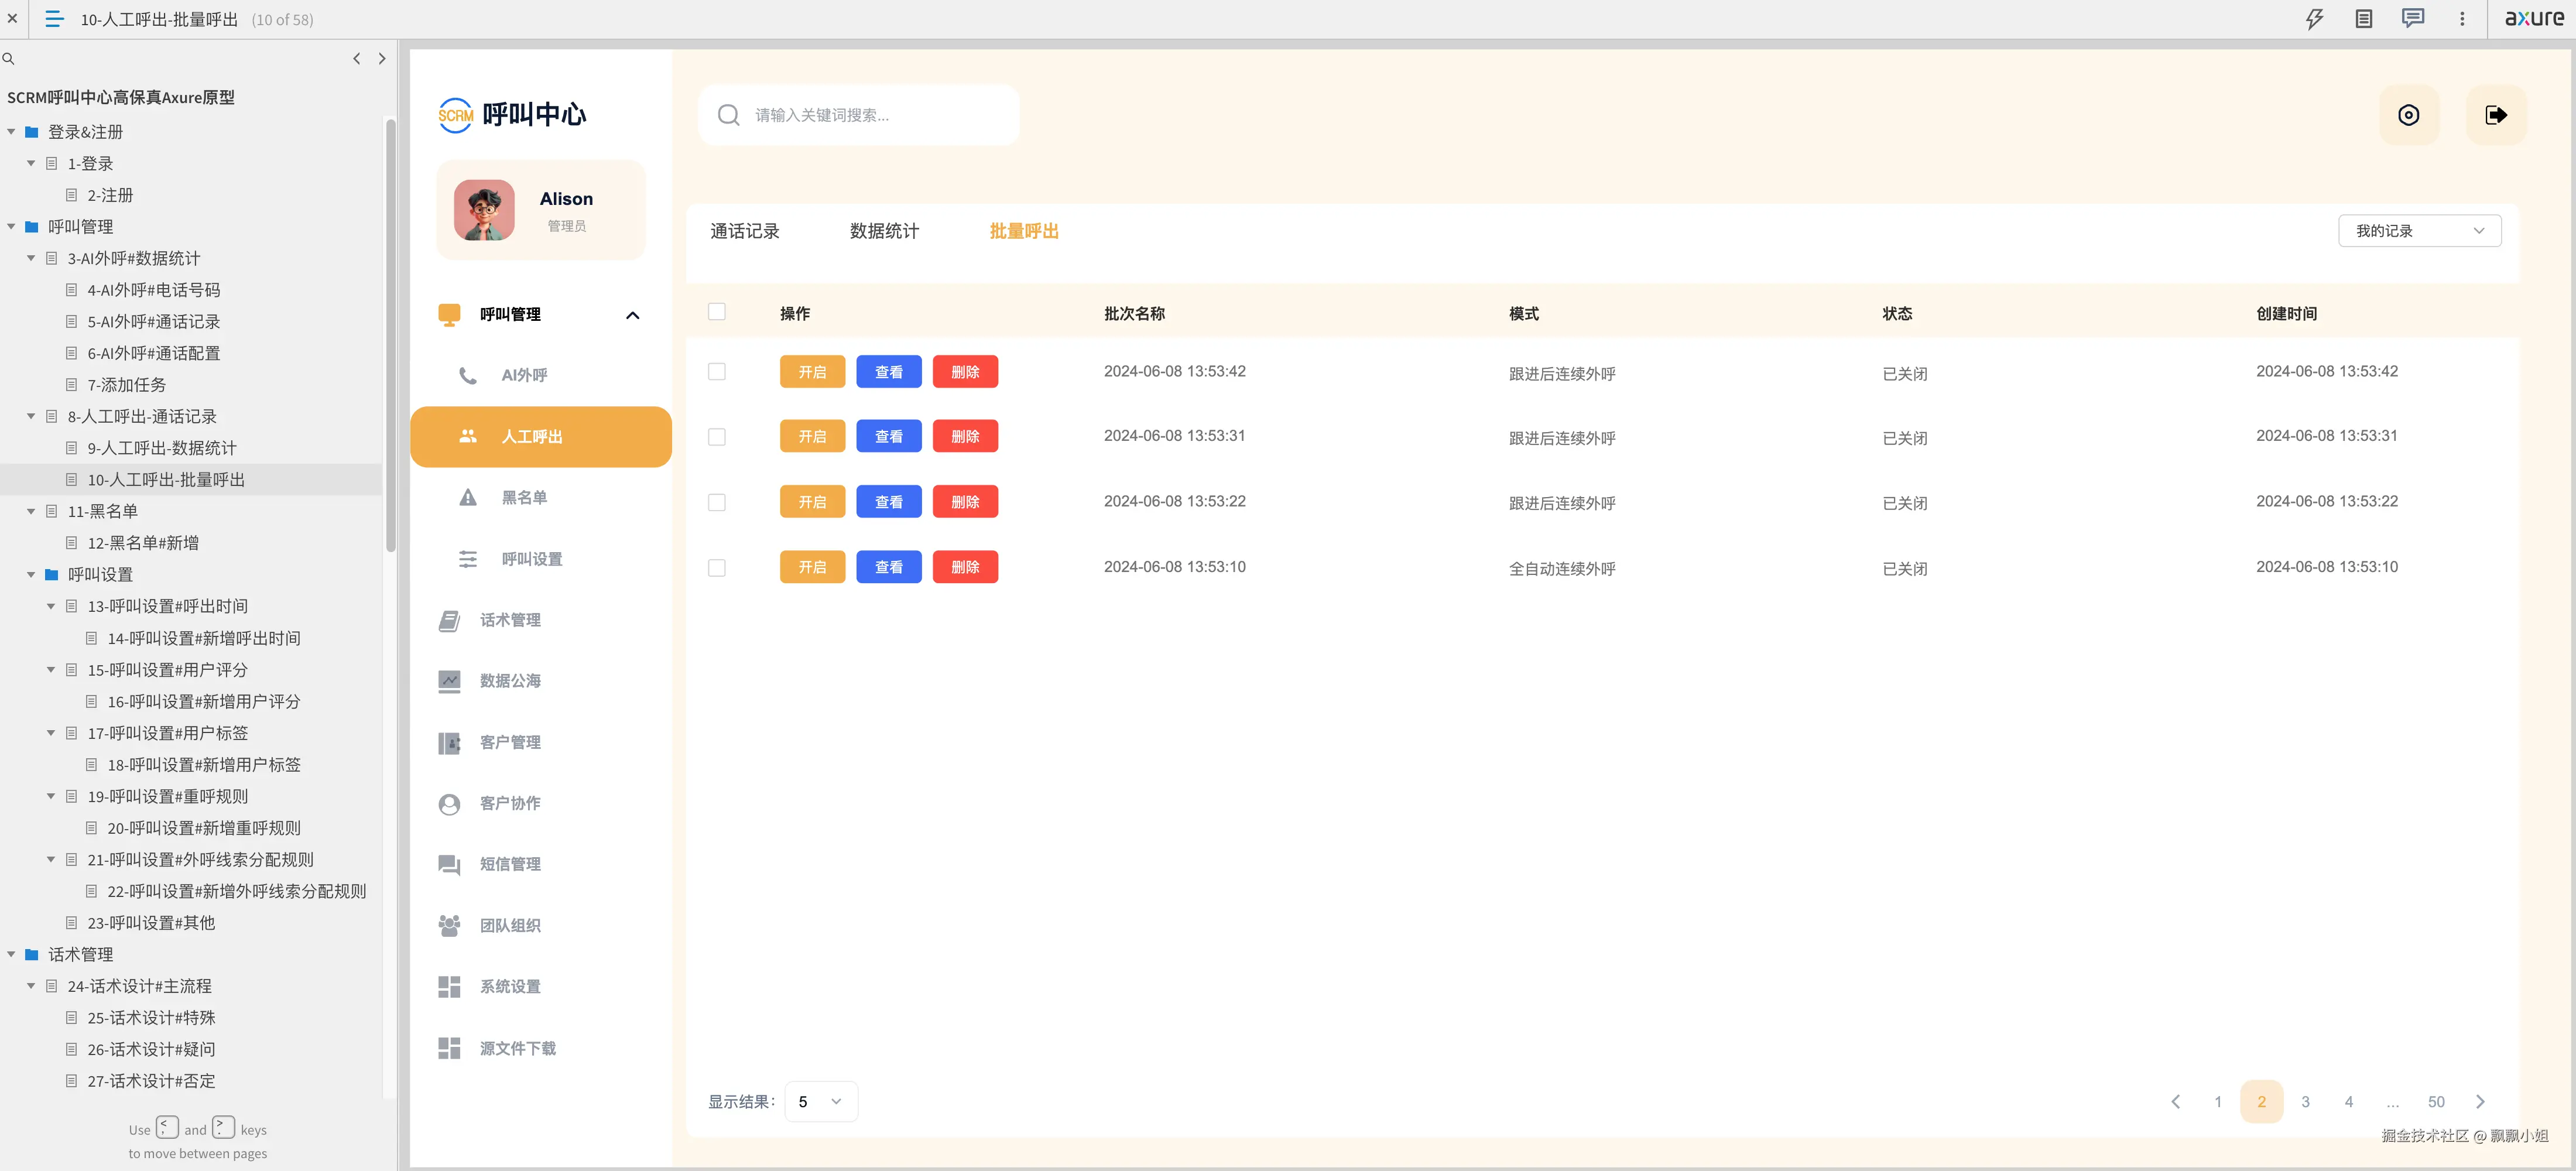This screenshot has height=1171, width=2576.
Task: Open 话术管理 via the book icon
Action: [449, 620]
